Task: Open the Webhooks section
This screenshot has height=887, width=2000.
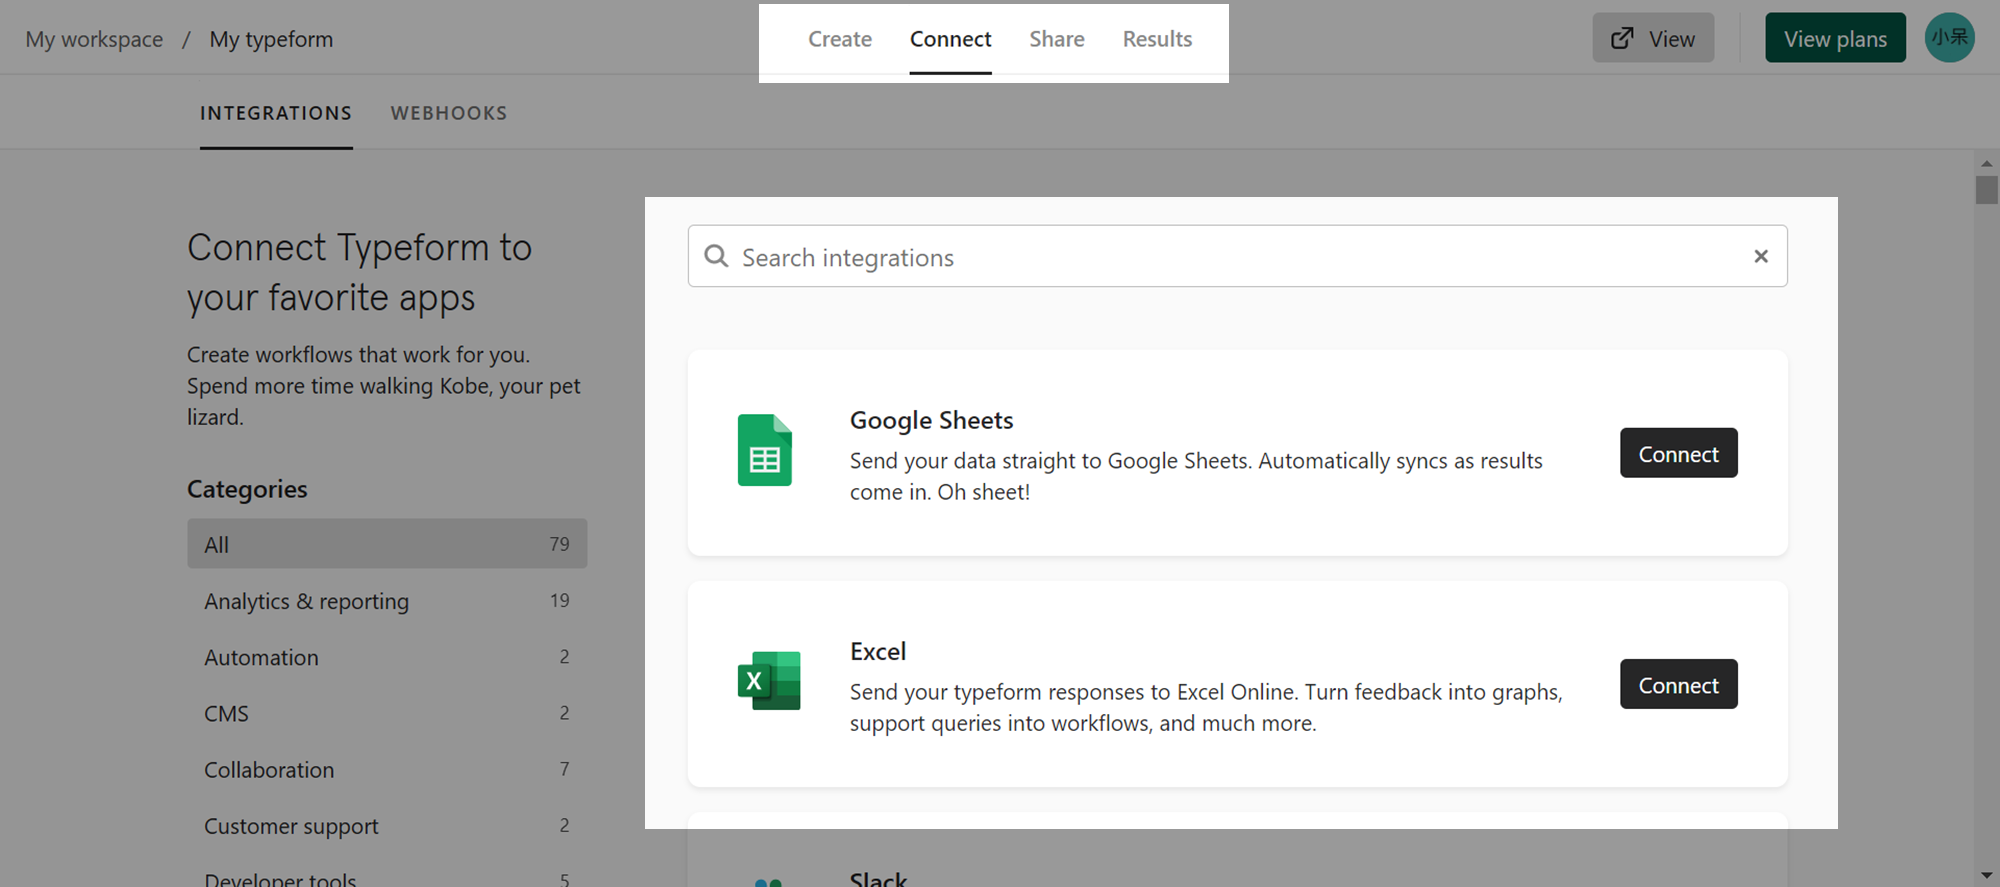Action: pos(449,113)
